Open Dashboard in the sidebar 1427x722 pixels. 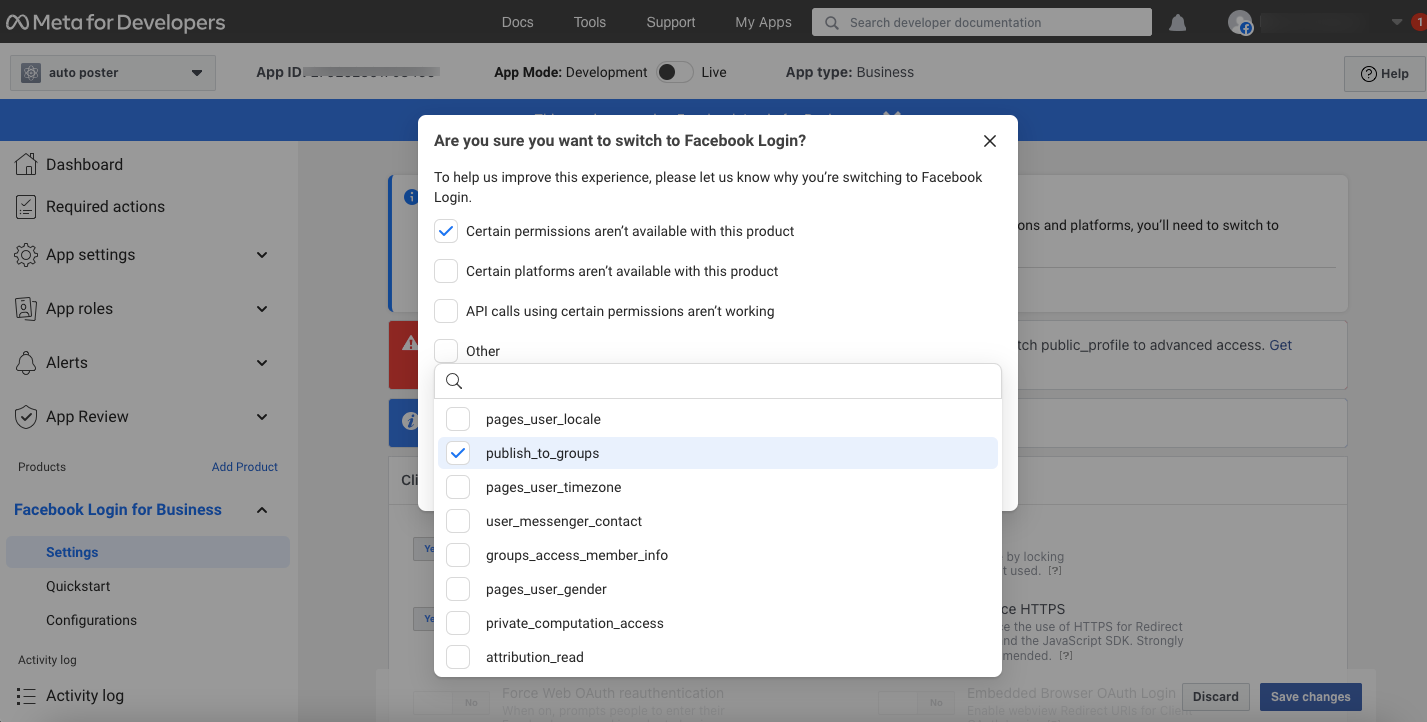pyautogui.click(x=84, y=164)
